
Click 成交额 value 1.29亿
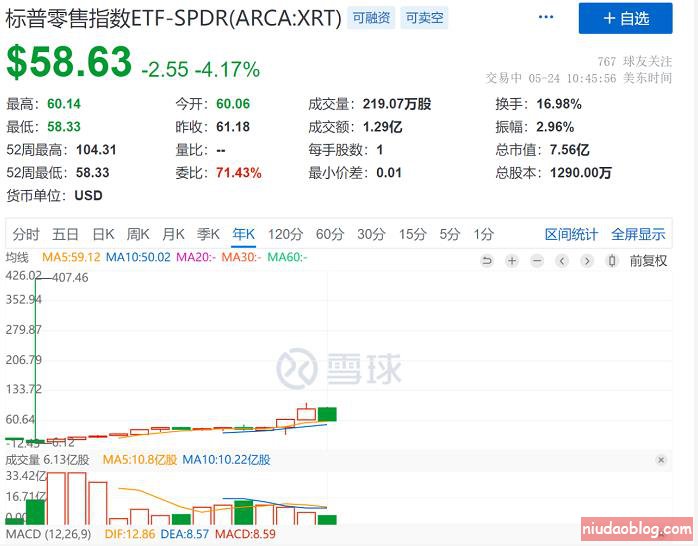point(382,127)
